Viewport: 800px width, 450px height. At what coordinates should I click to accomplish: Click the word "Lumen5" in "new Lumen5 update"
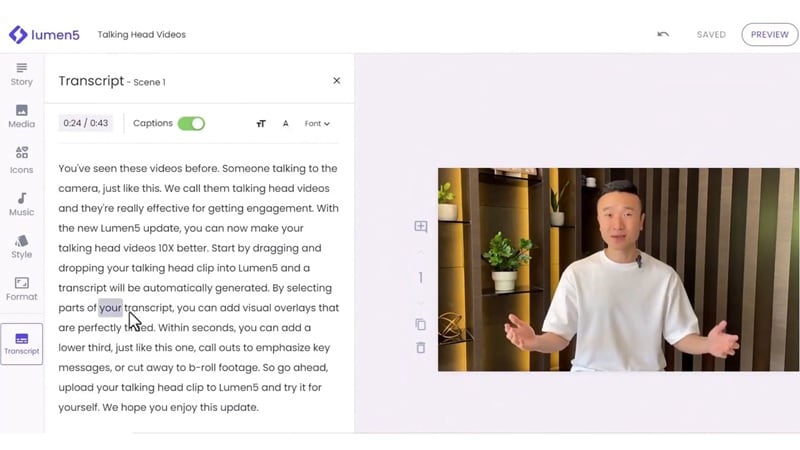[120, 228]
